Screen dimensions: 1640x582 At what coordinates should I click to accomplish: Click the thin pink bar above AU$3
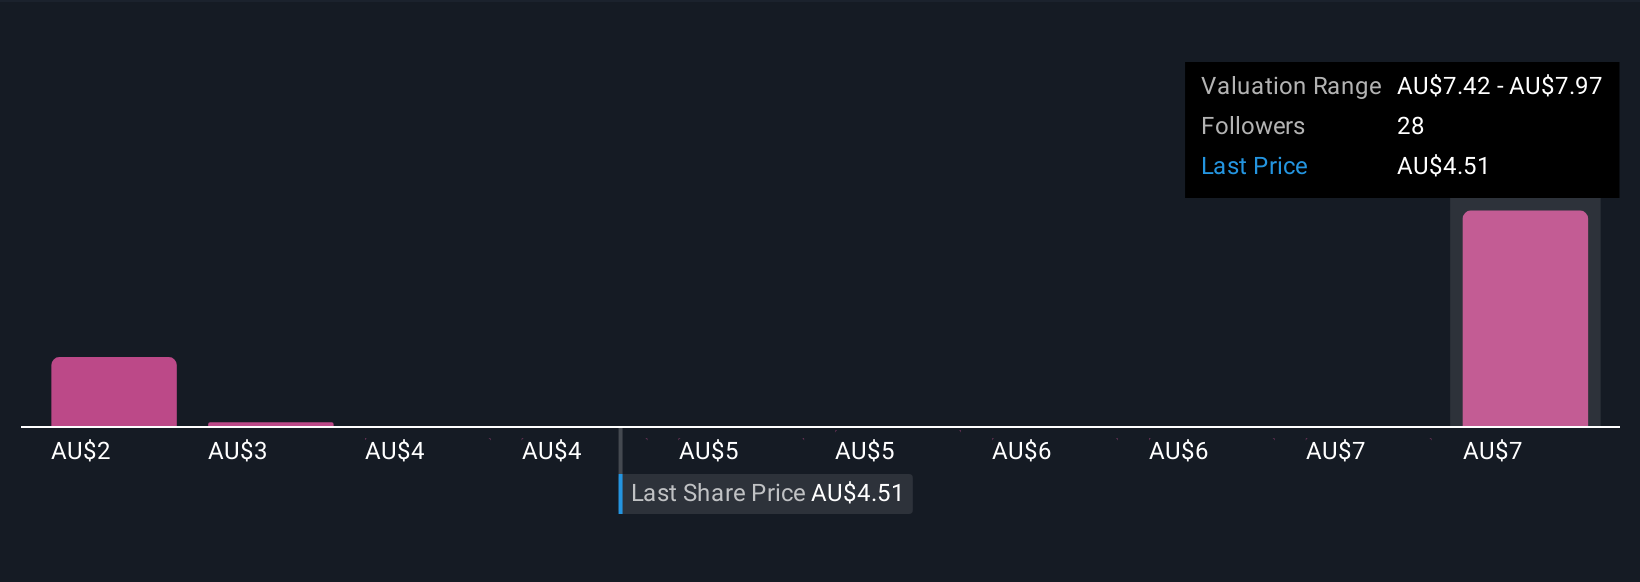271,424
